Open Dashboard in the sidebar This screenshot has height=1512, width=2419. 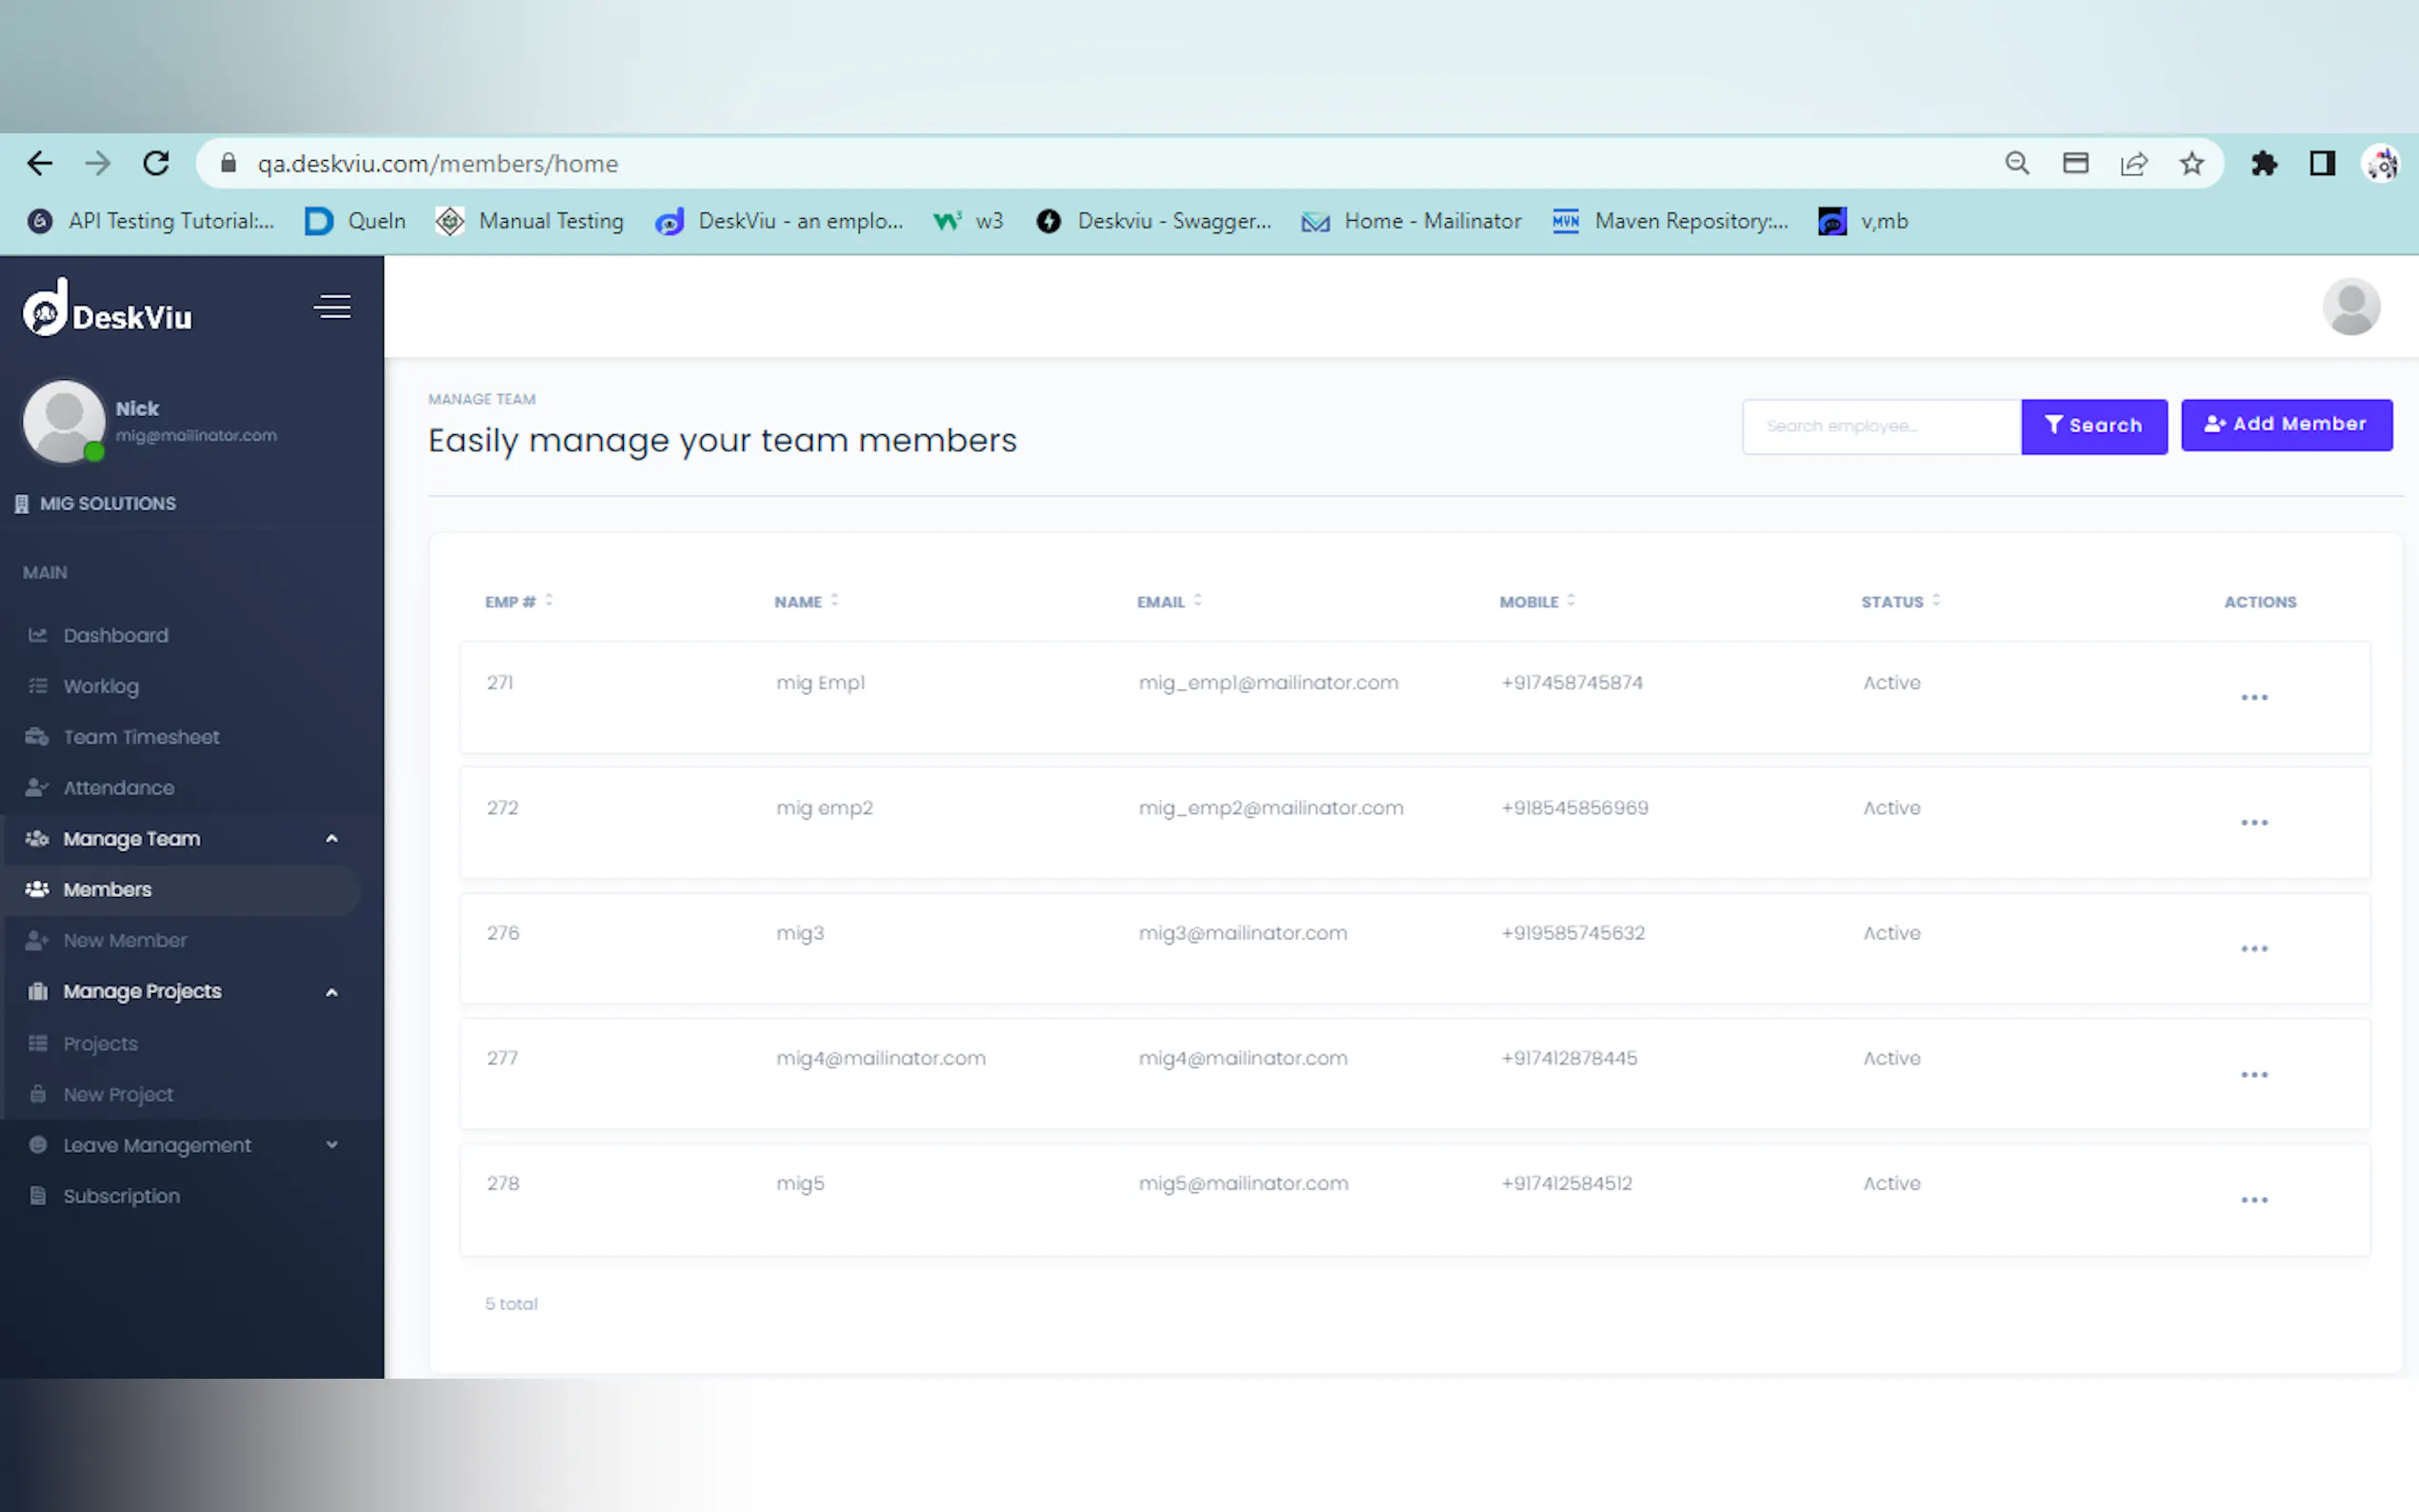[115, 635]
